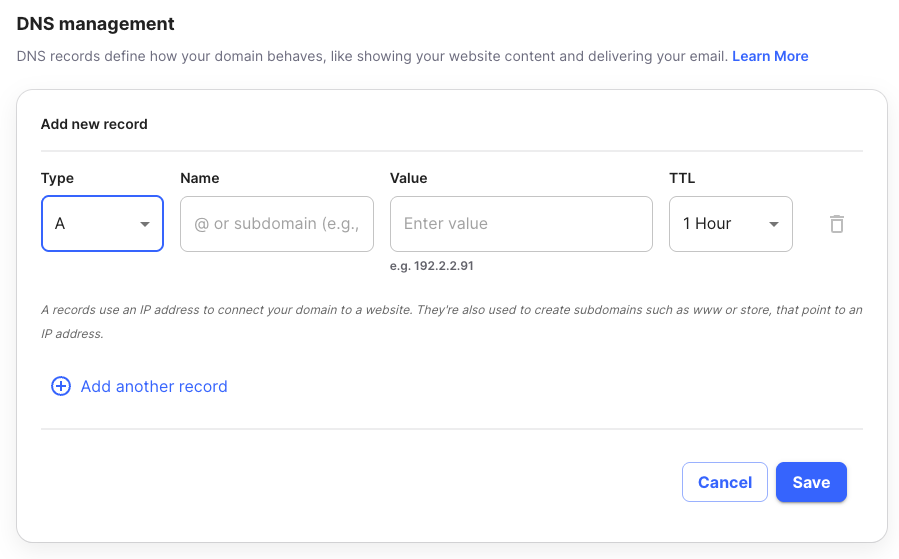This screenshot has width=899, height=559.
Task: Click the Name field label
Action: [x=200, y=178]
